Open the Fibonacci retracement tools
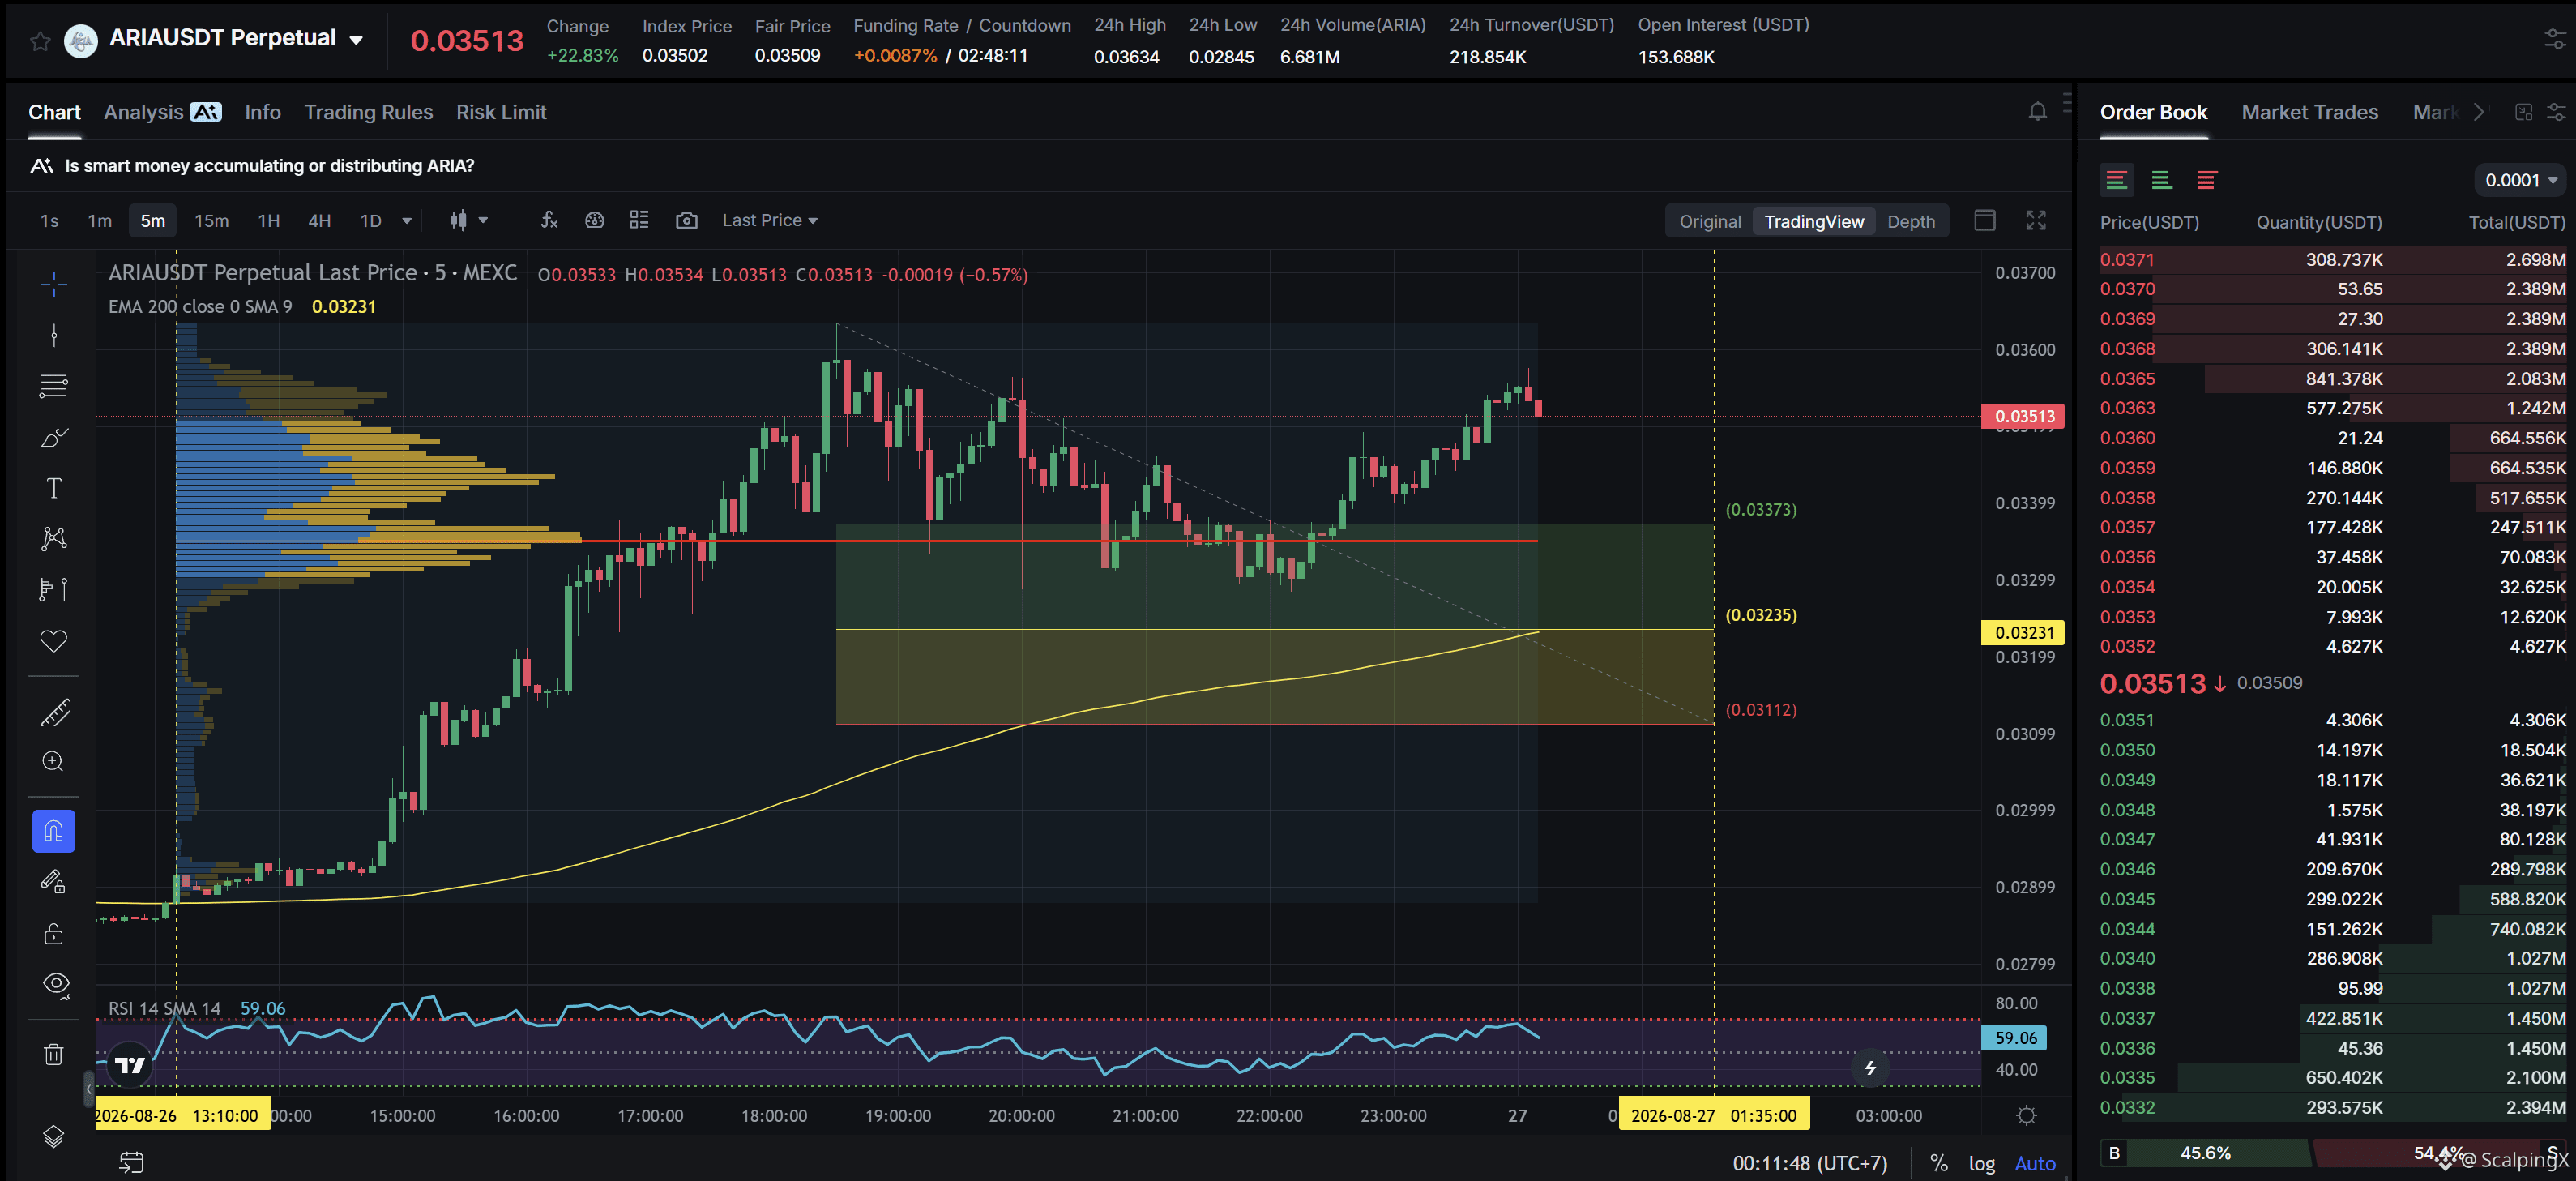This screenshot has height=1181, width=2576. click(x=54, y=386)
